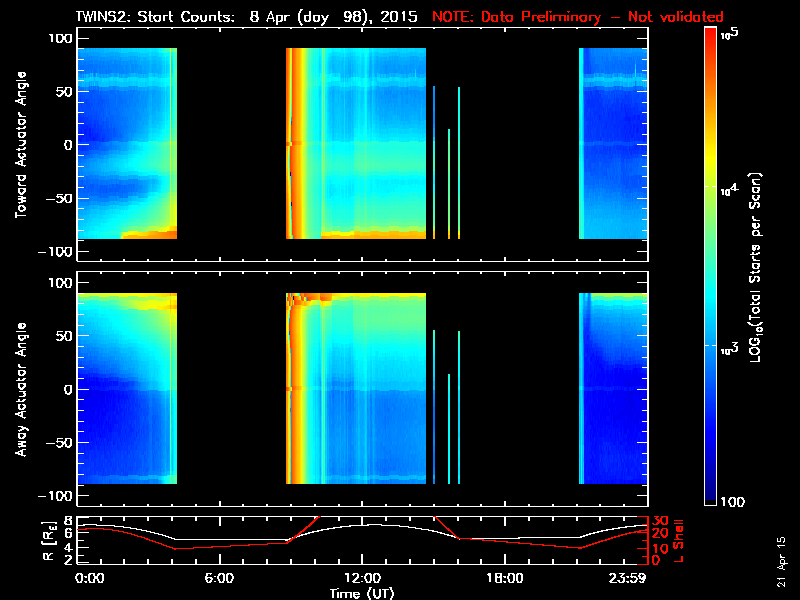Image resolution: width=800 pixels, height=600 pixels.
Task: Click the "100" label below the color bar
Action: tap(733, 500)
